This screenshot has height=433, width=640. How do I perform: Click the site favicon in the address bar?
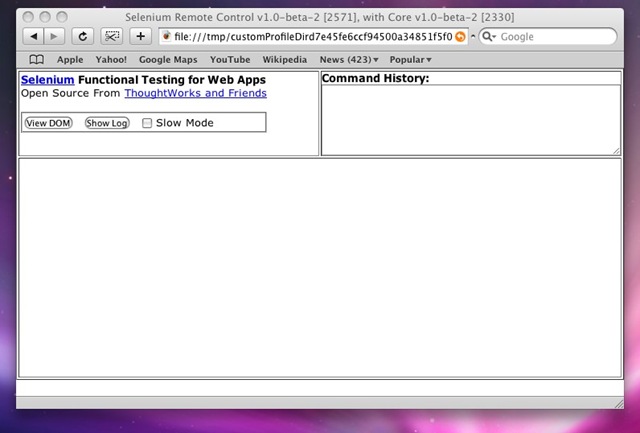(x=166, y=37)
